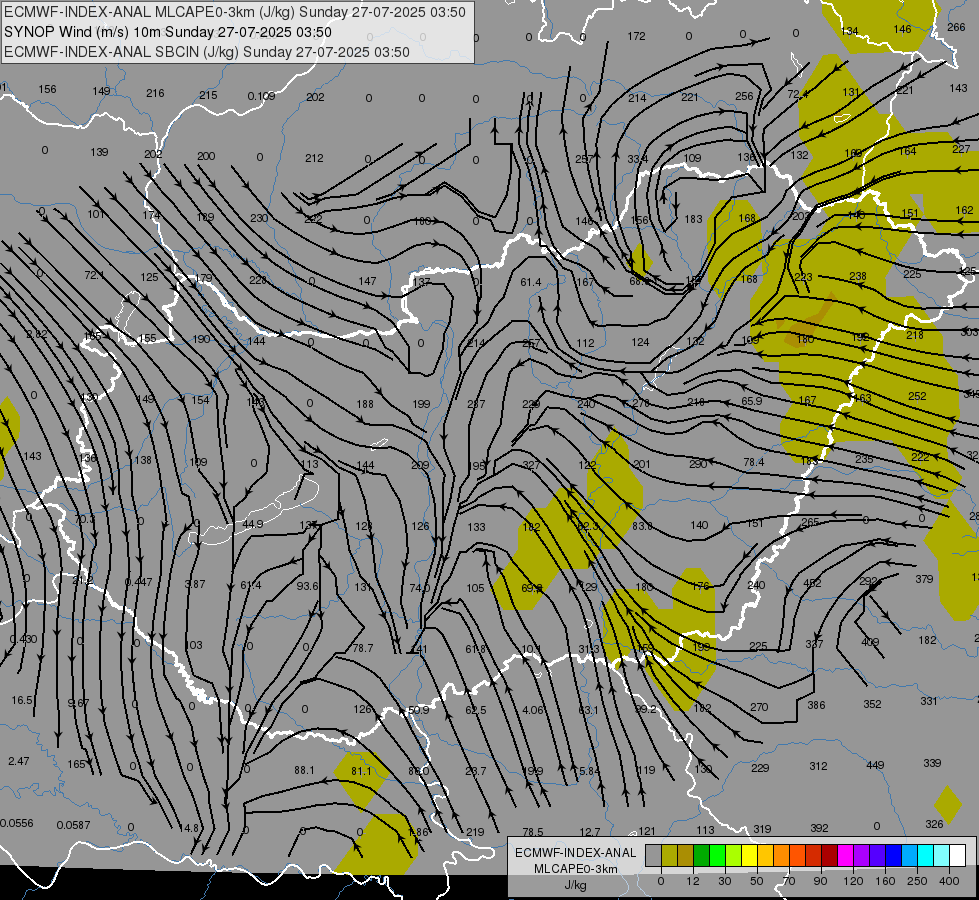Viewport: 979px width, 900px height.
Task: Click the '14.8' value on the map
Action: point(189,828)
